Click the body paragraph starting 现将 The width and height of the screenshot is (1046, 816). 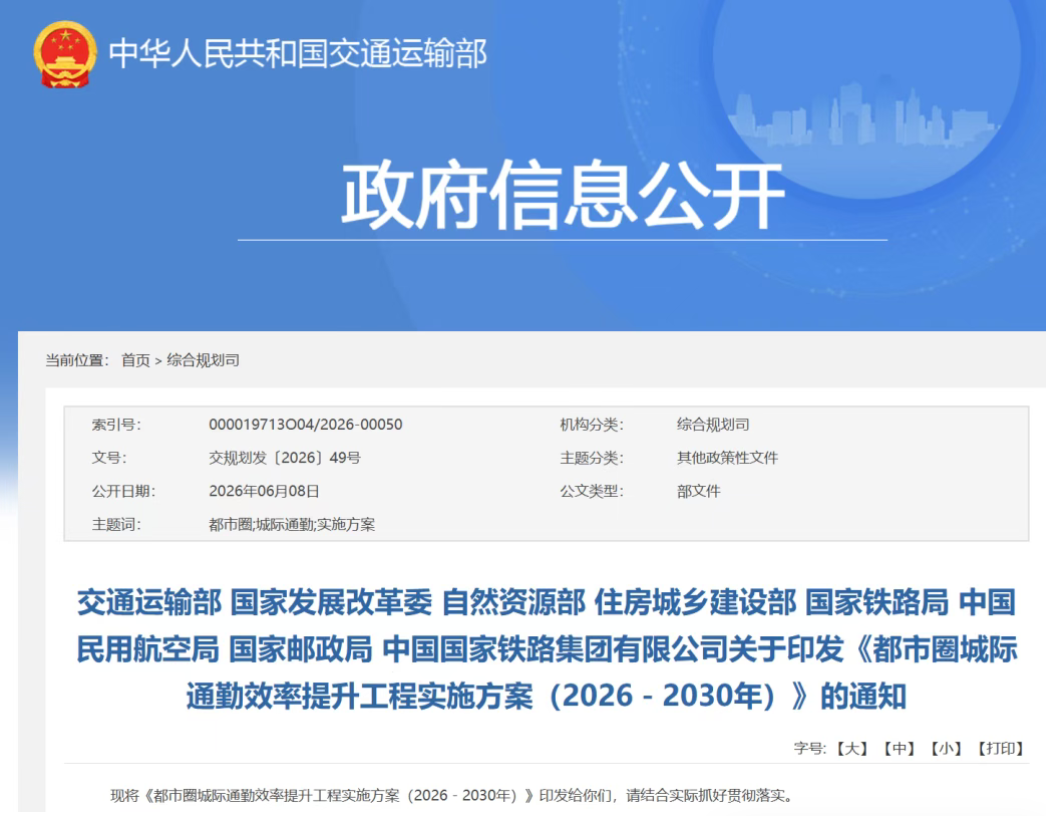[453, 795]
